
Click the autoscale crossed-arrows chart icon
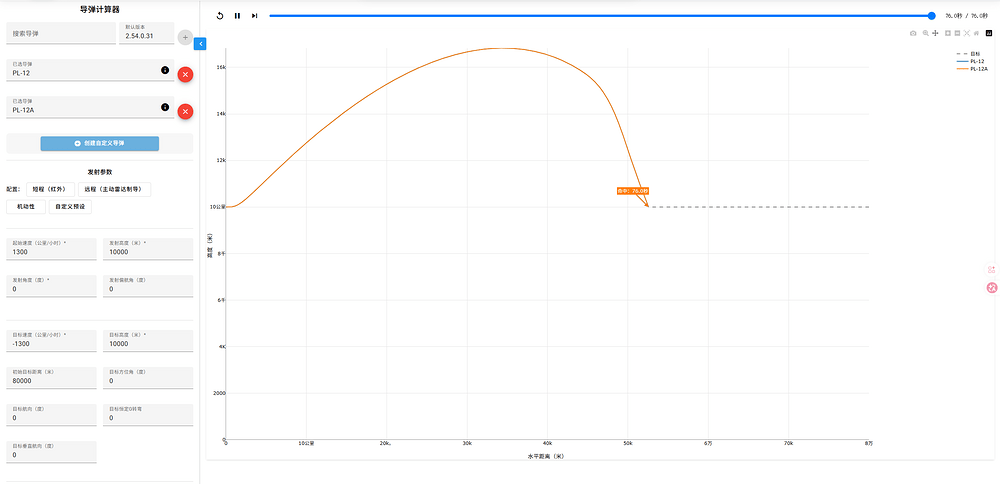click(x=967, y=33)
